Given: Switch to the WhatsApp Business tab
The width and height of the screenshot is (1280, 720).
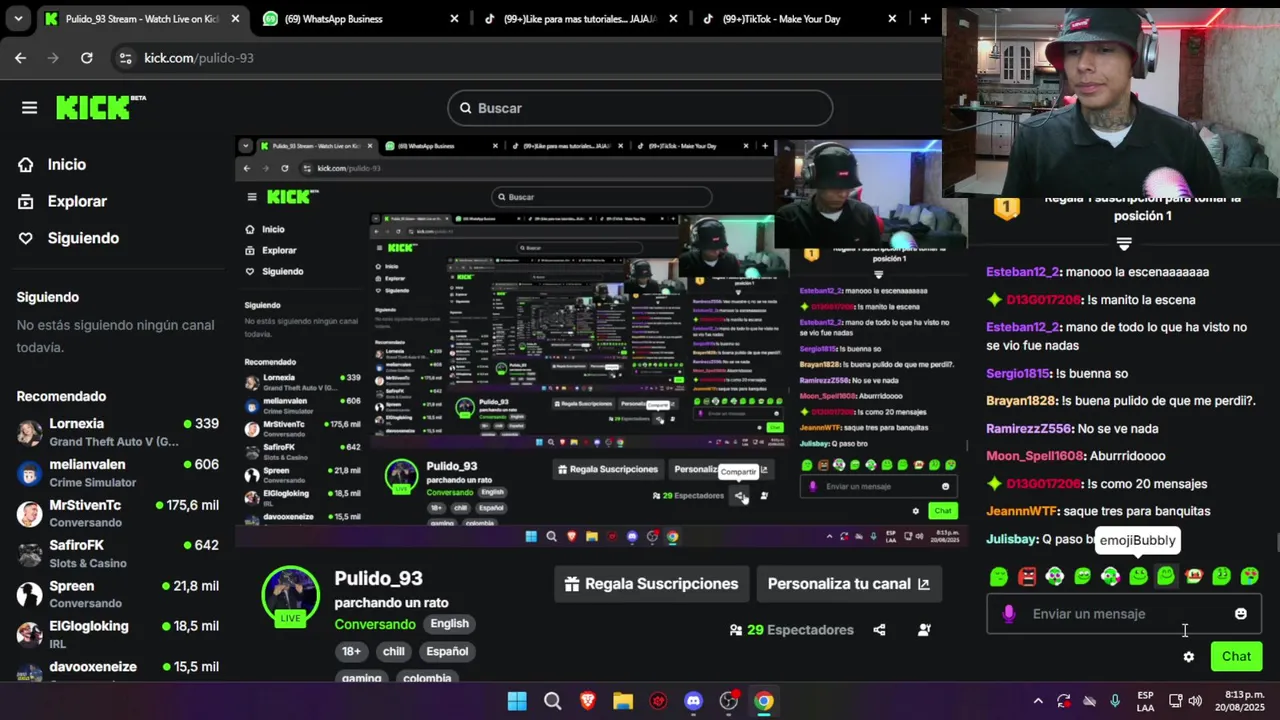Looking at the screenshot, I should pos(360,18).
